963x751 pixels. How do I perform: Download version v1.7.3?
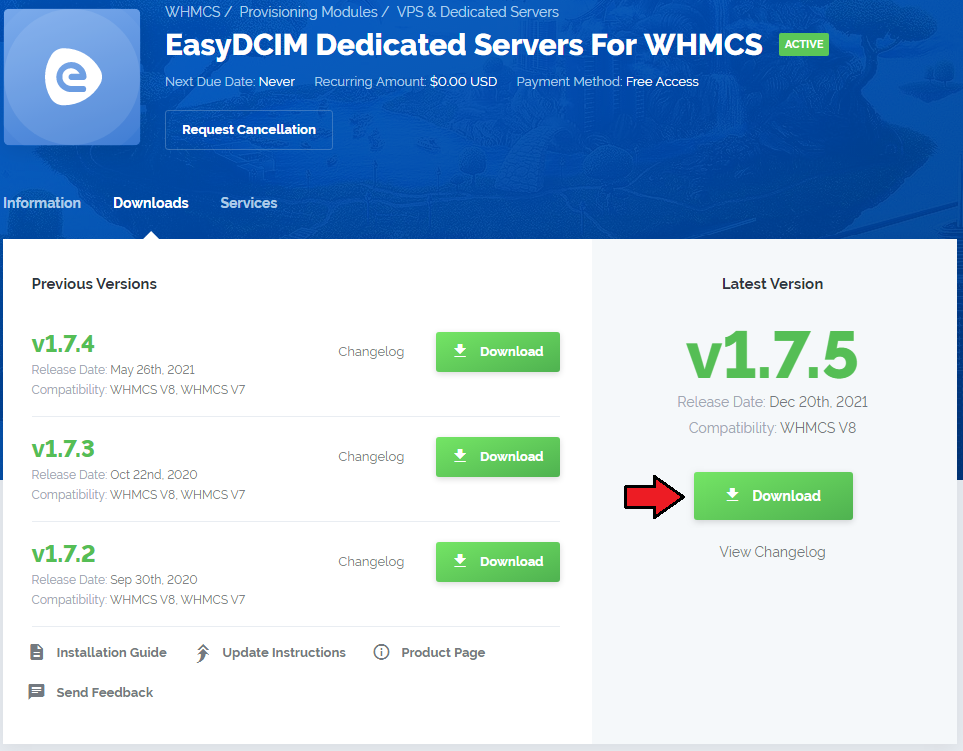click(x=497, y=457)
